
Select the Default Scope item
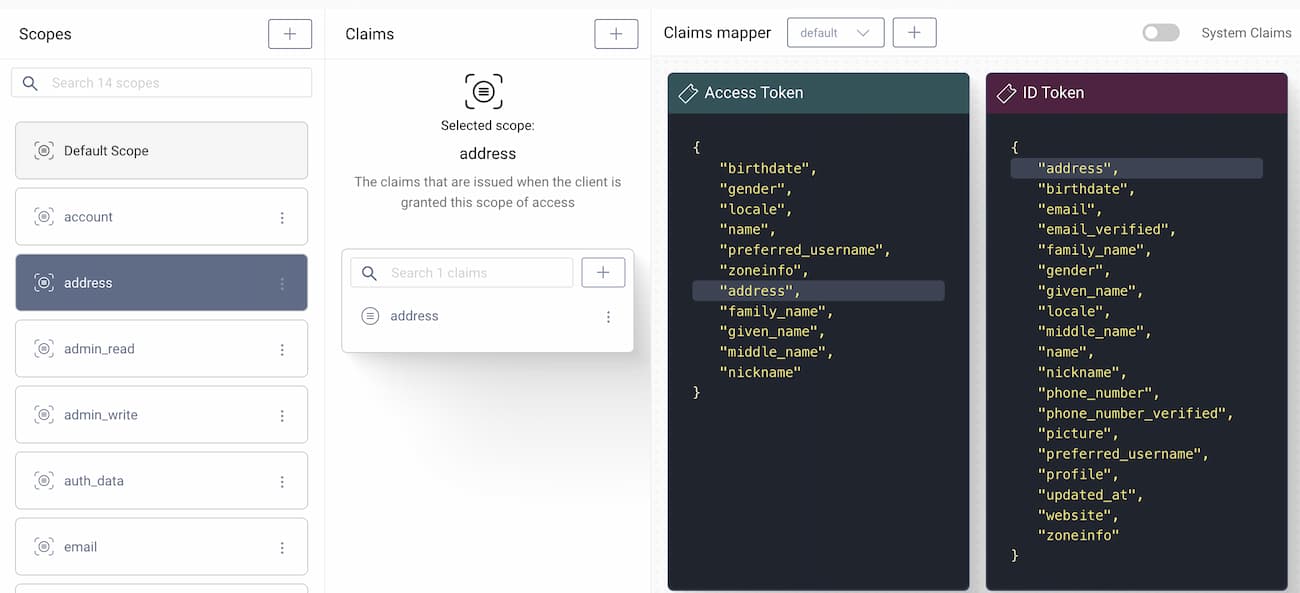161,151
